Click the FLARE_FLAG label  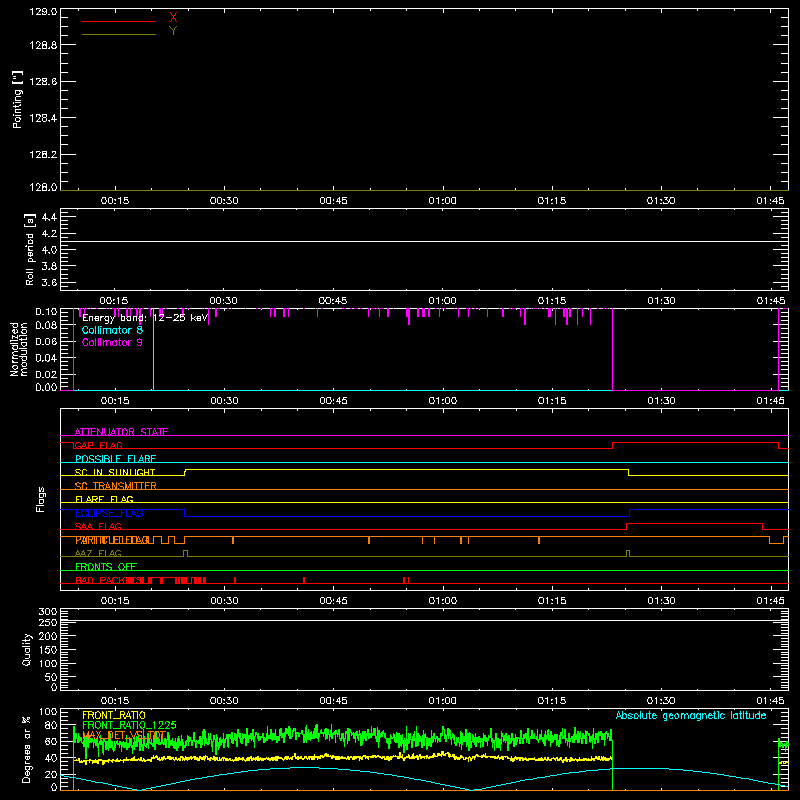[x=104, y=499]
